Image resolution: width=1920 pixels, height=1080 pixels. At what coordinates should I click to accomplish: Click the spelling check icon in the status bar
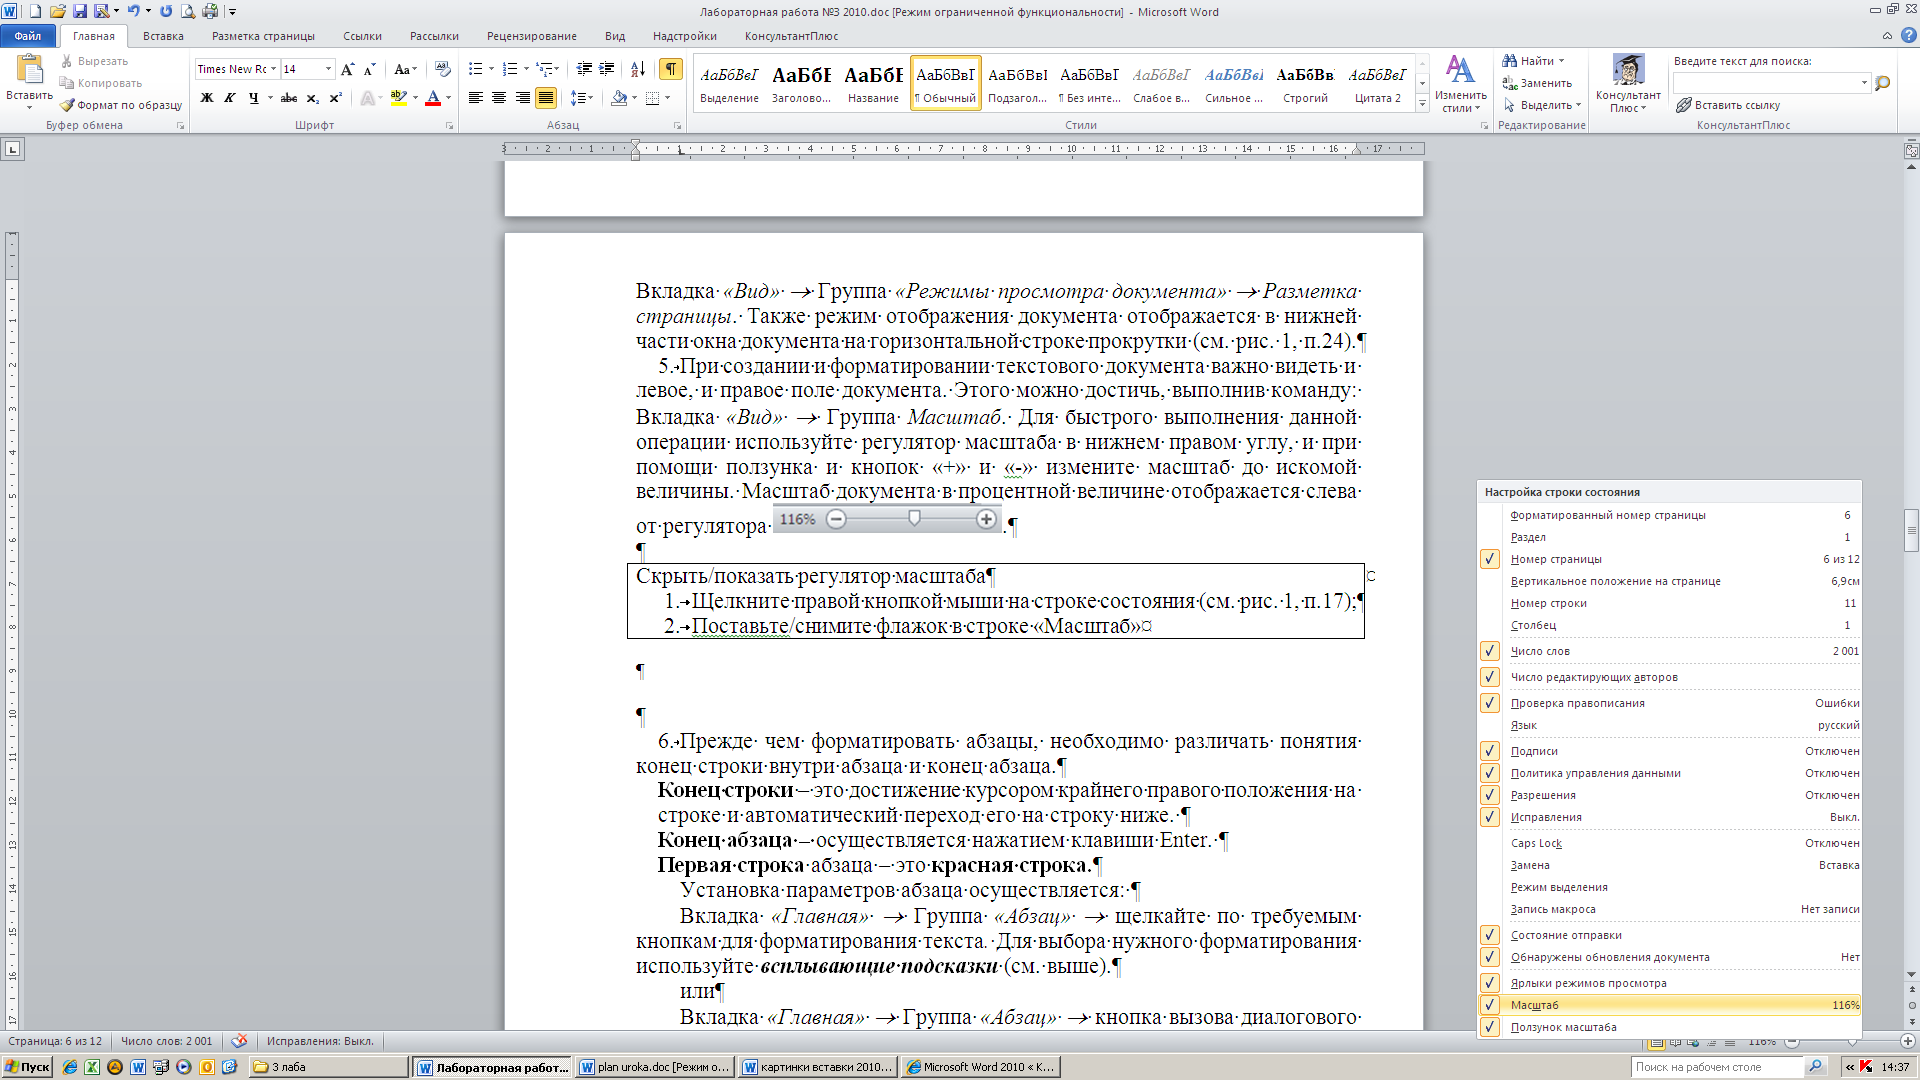tap(239, 1041)
